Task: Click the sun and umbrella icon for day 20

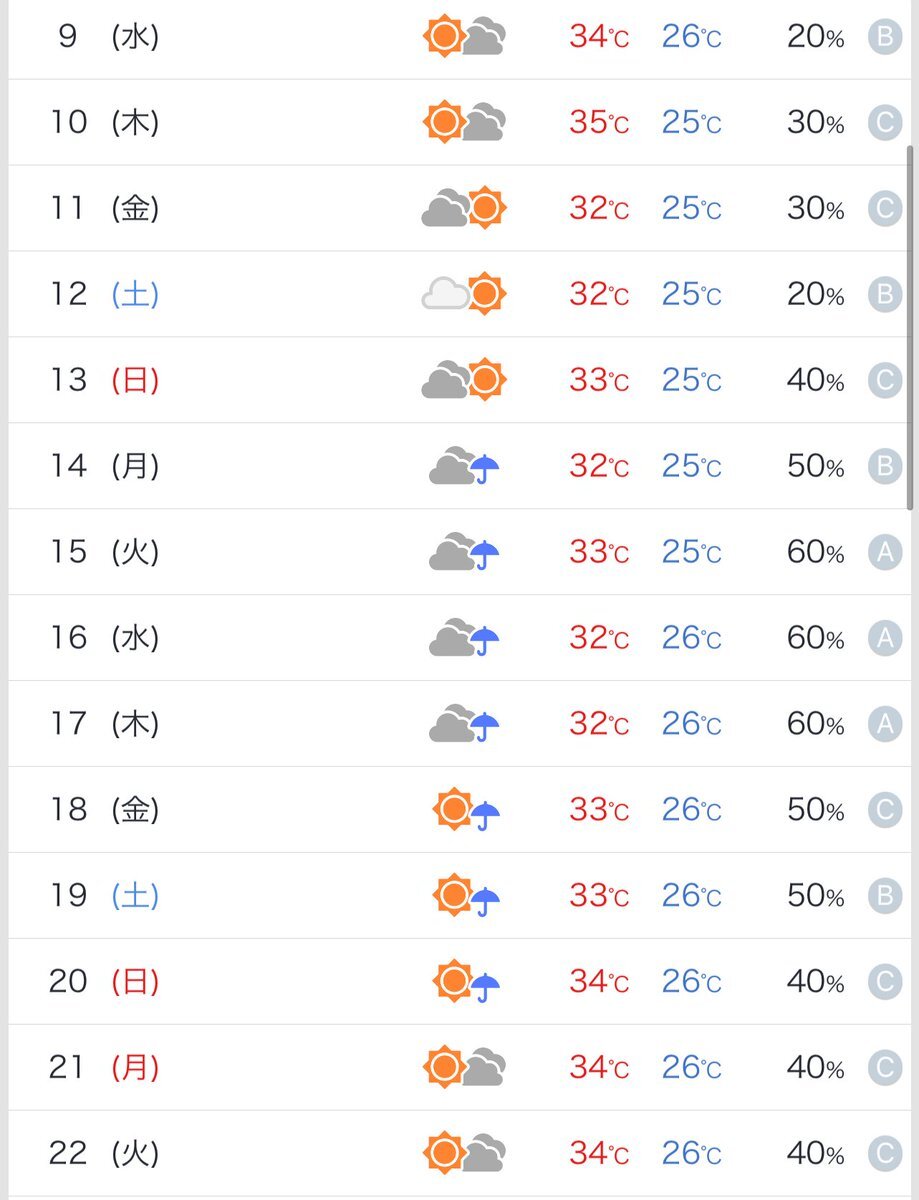Action: pos(467,982)
